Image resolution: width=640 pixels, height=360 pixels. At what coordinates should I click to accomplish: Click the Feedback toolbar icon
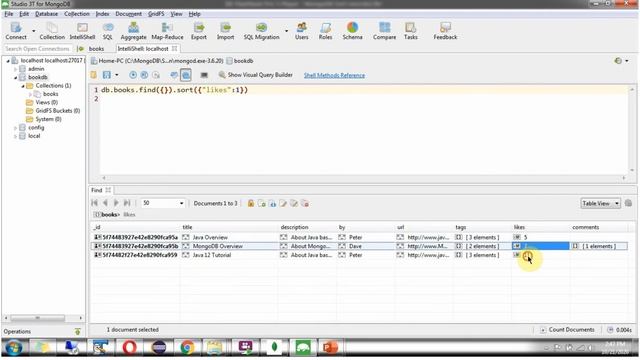click(445, 31)
